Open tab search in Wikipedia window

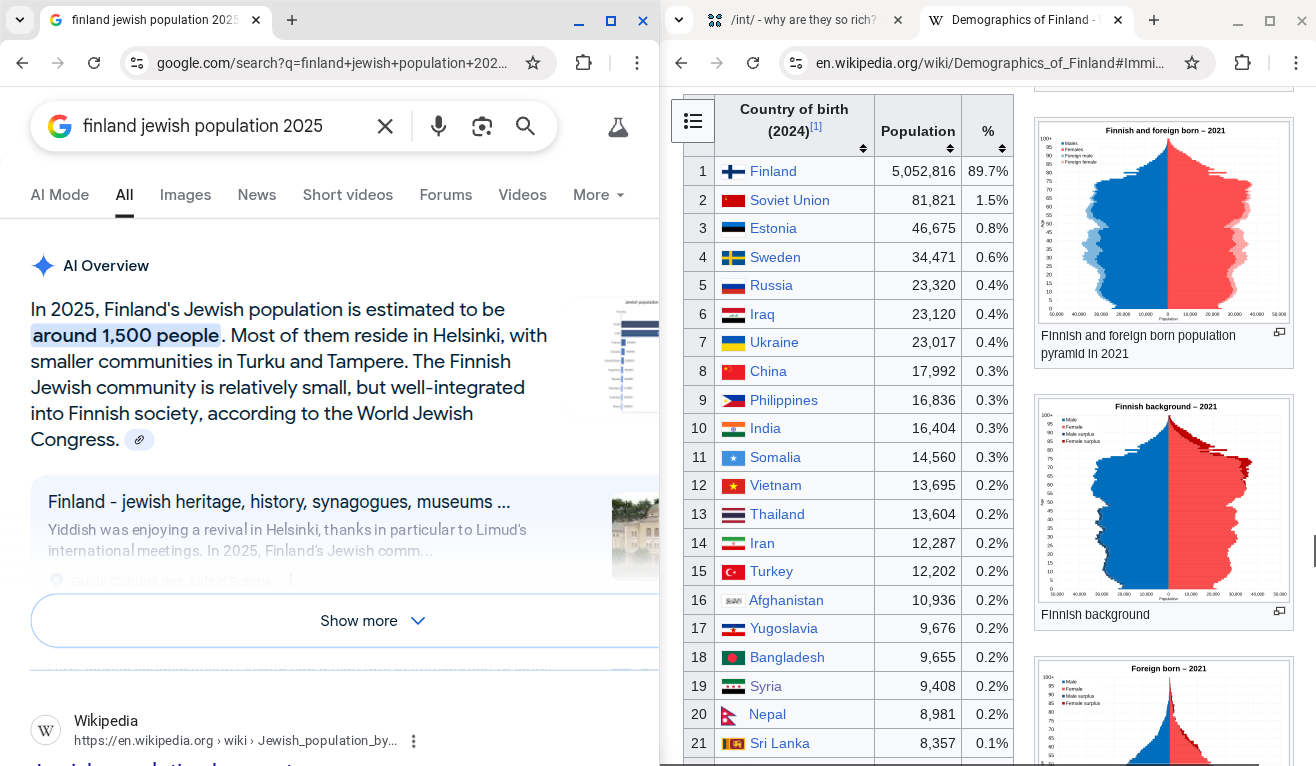pyautogui.click(x=679, y=20)
